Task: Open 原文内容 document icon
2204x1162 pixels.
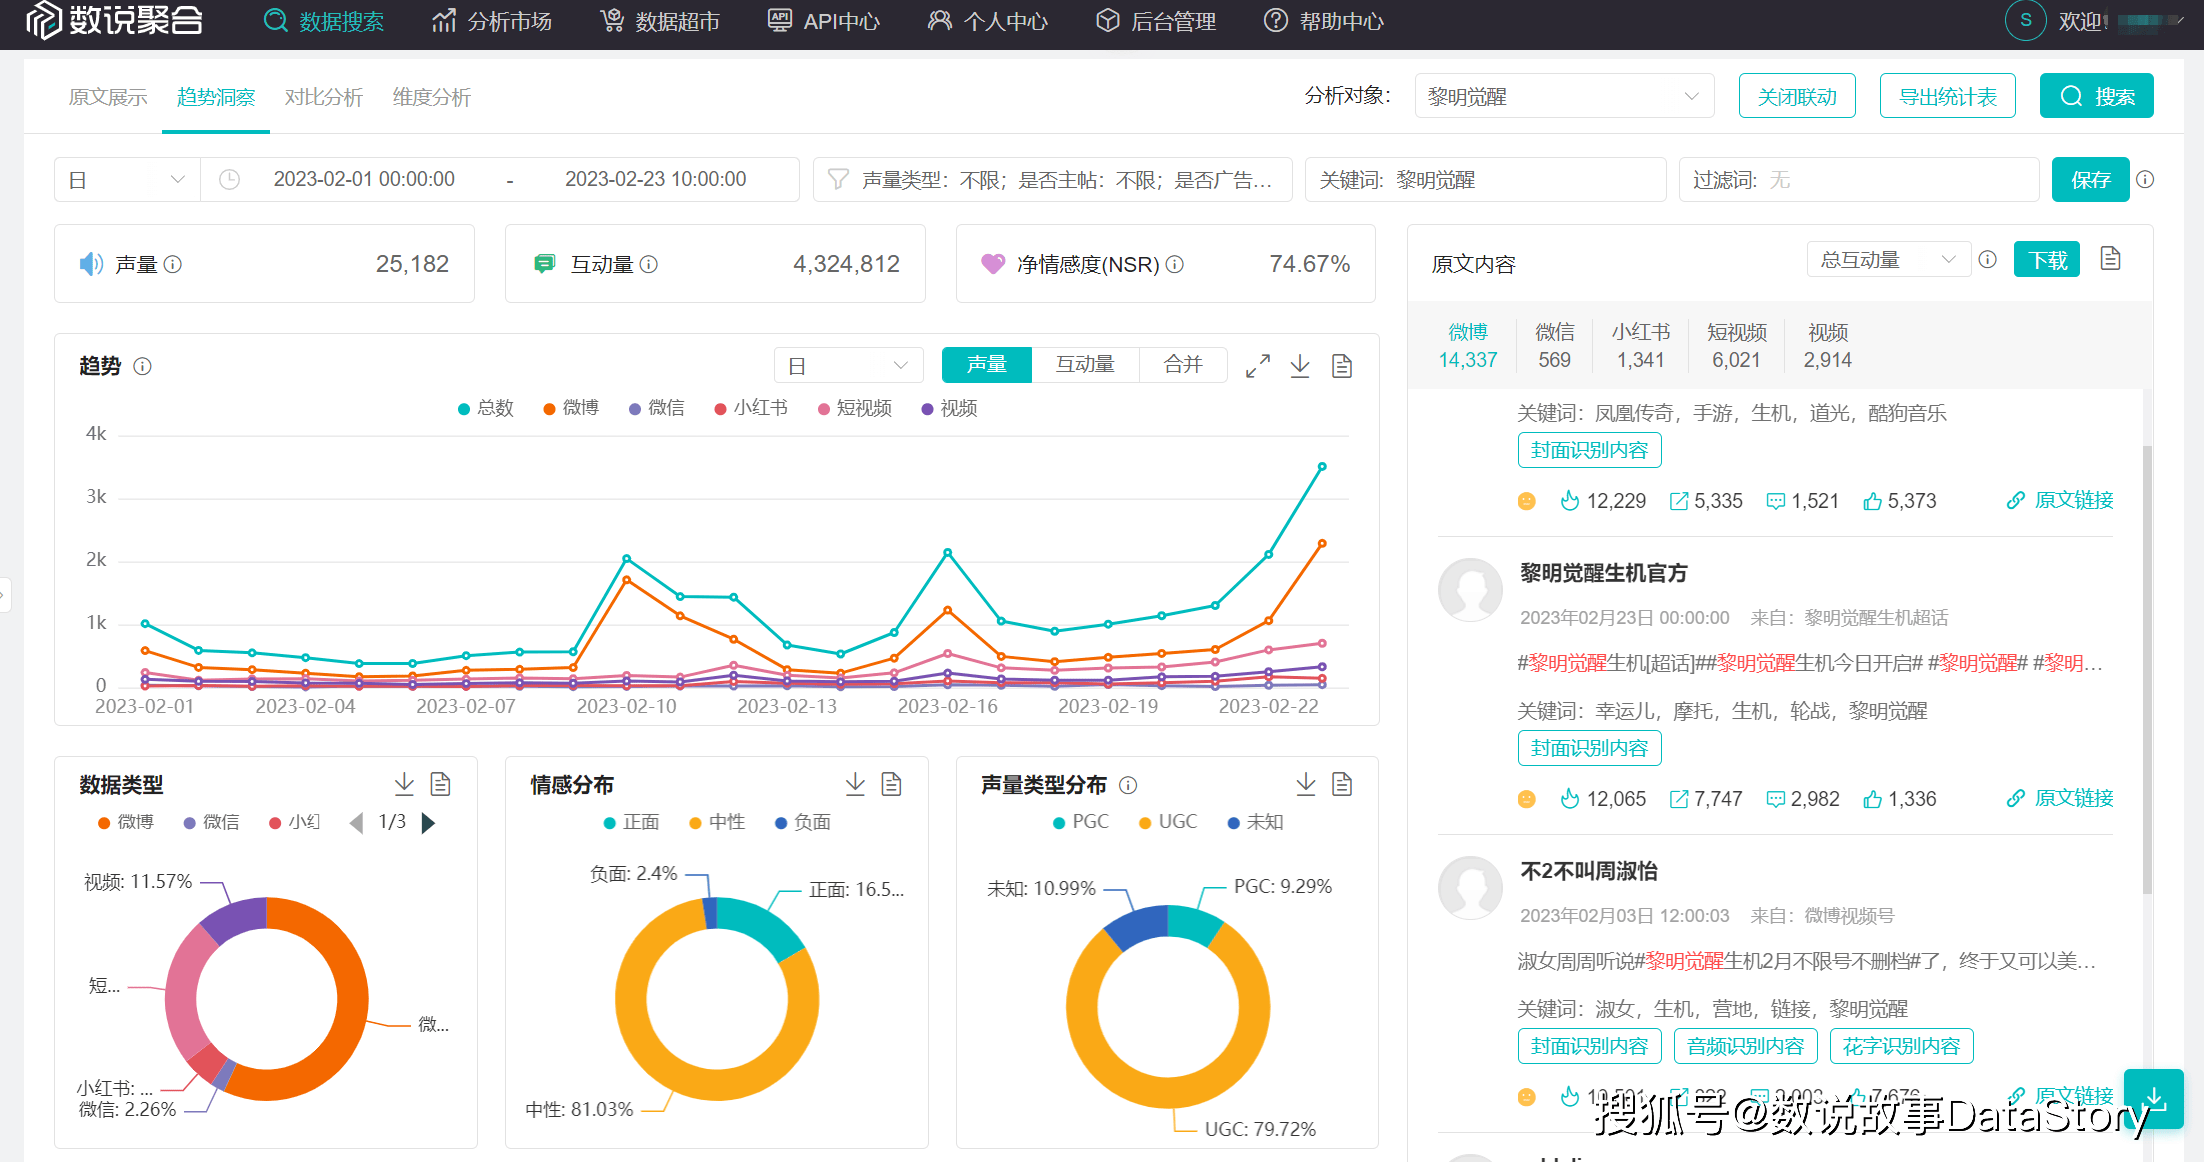Action: 2110,259
